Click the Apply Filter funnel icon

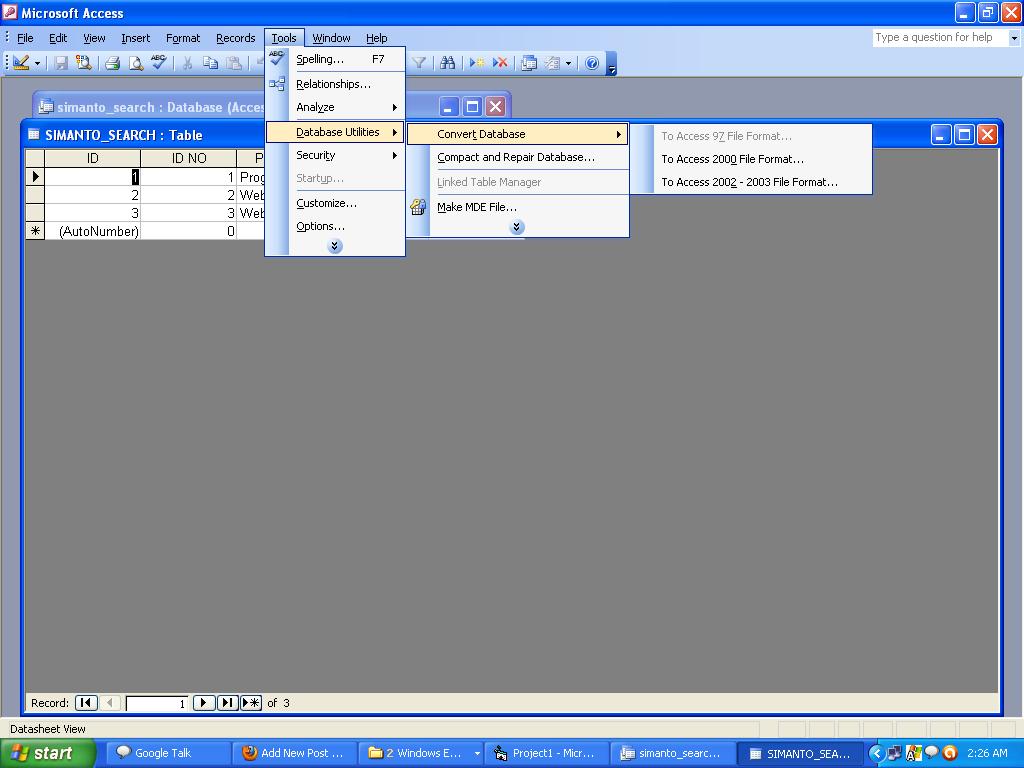pos(419,63)
